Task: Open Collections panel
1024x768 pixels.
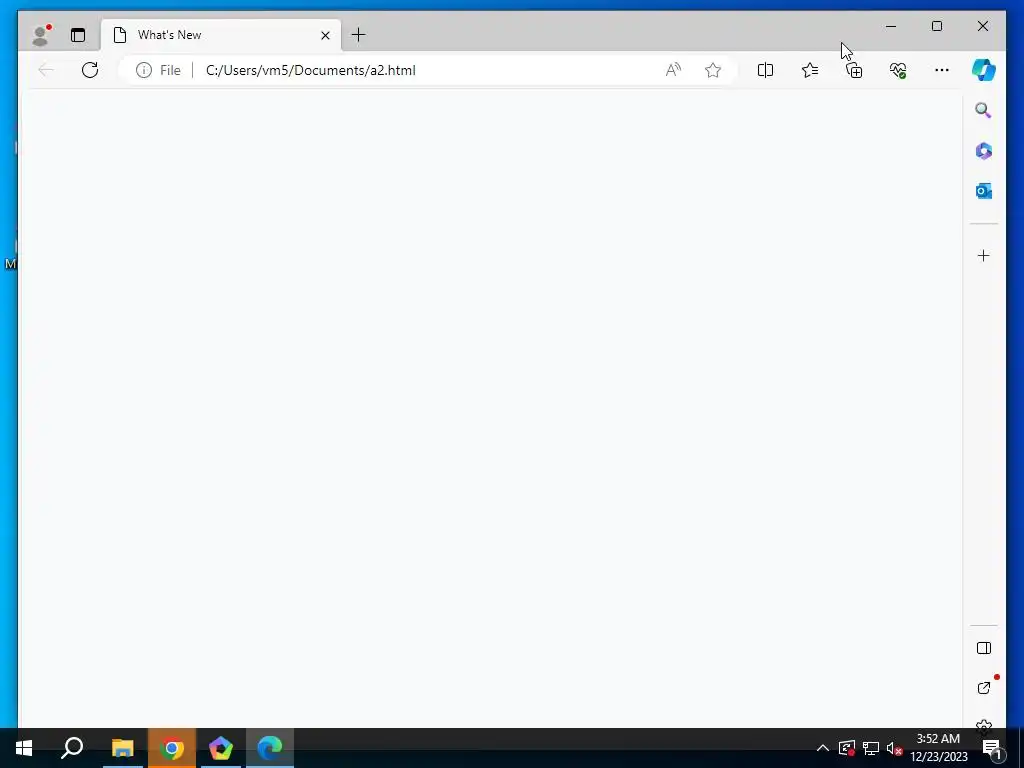Action: pos(854,70)
